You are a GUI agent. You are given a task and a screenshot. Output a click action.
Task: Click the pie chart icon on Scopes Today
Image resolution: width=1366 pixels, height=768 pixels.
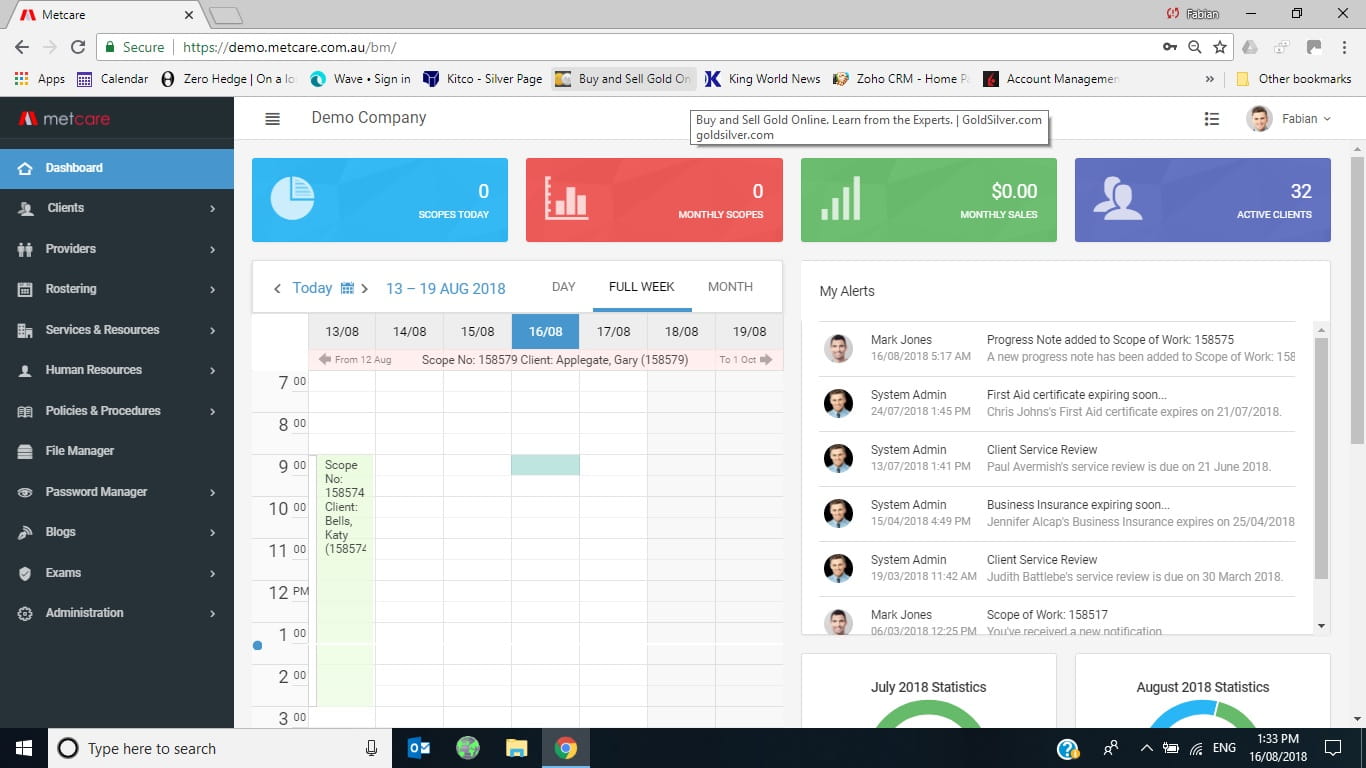point(292,198)
